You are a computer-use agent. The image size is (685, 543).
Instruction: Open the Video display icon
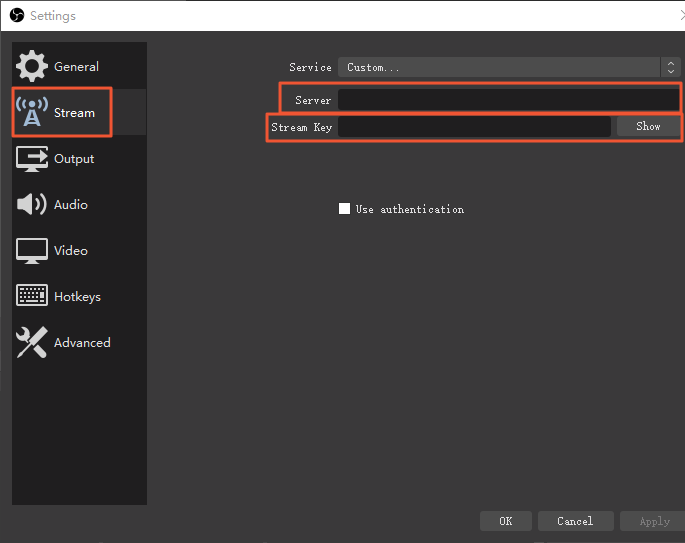[32, 251]
